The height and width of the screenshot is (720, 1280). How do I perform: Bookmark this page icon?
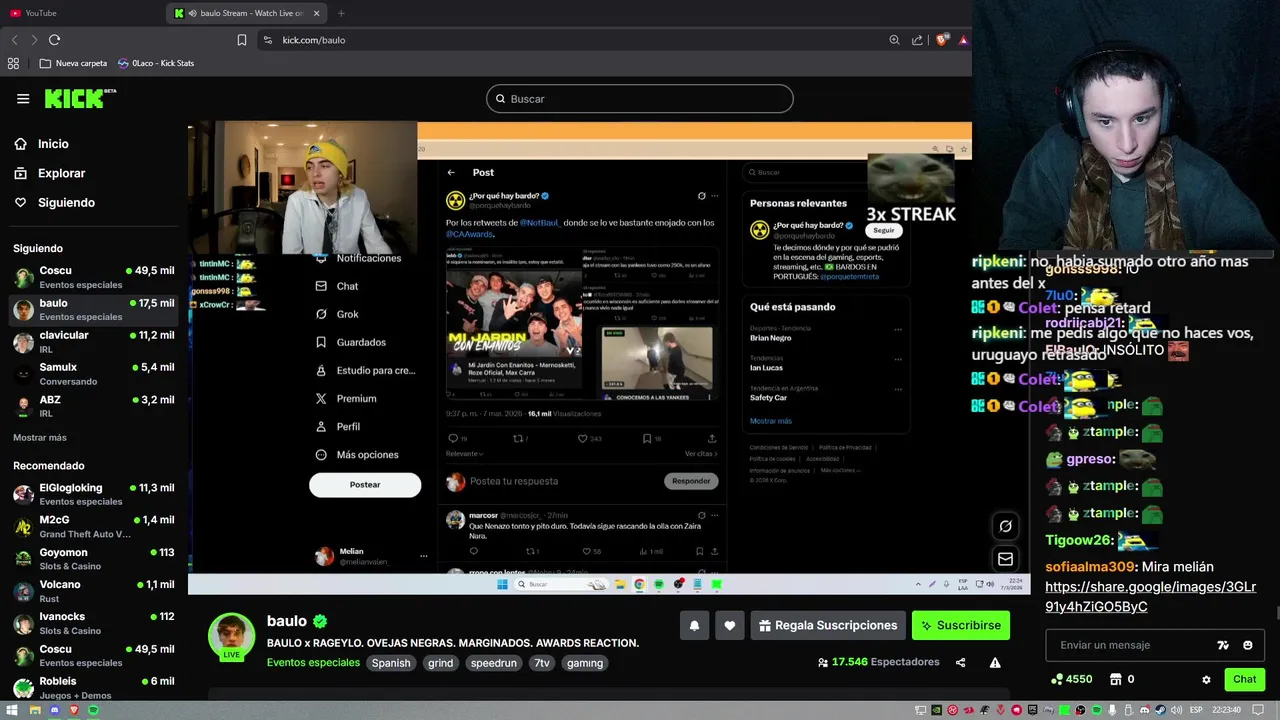(x=241, y=40)
